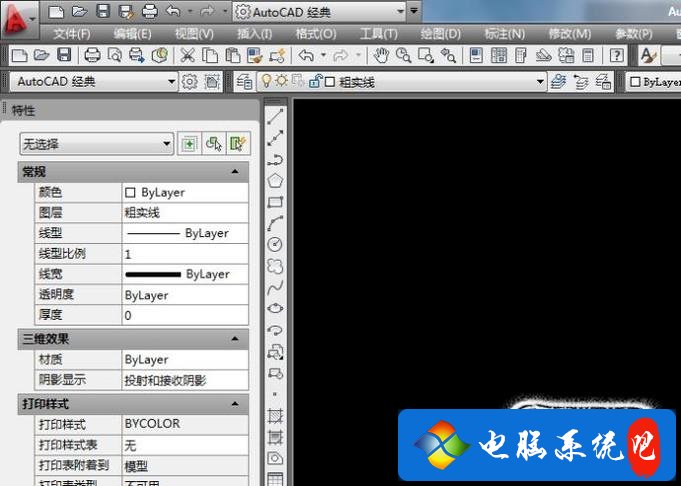
Task: Click the Zoom Window icon
Action: click(426, 56)
